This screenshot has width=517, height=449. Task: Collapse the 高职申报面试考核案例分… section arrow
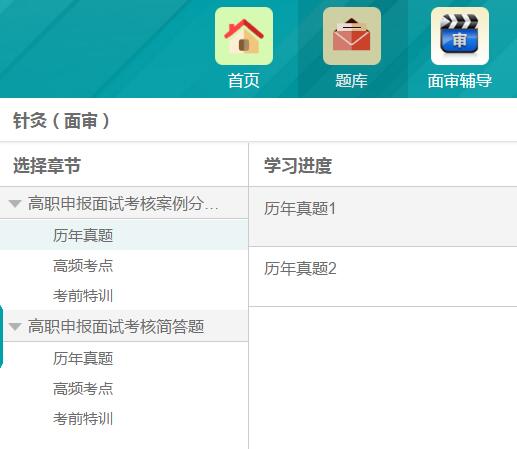coord(15,203)
